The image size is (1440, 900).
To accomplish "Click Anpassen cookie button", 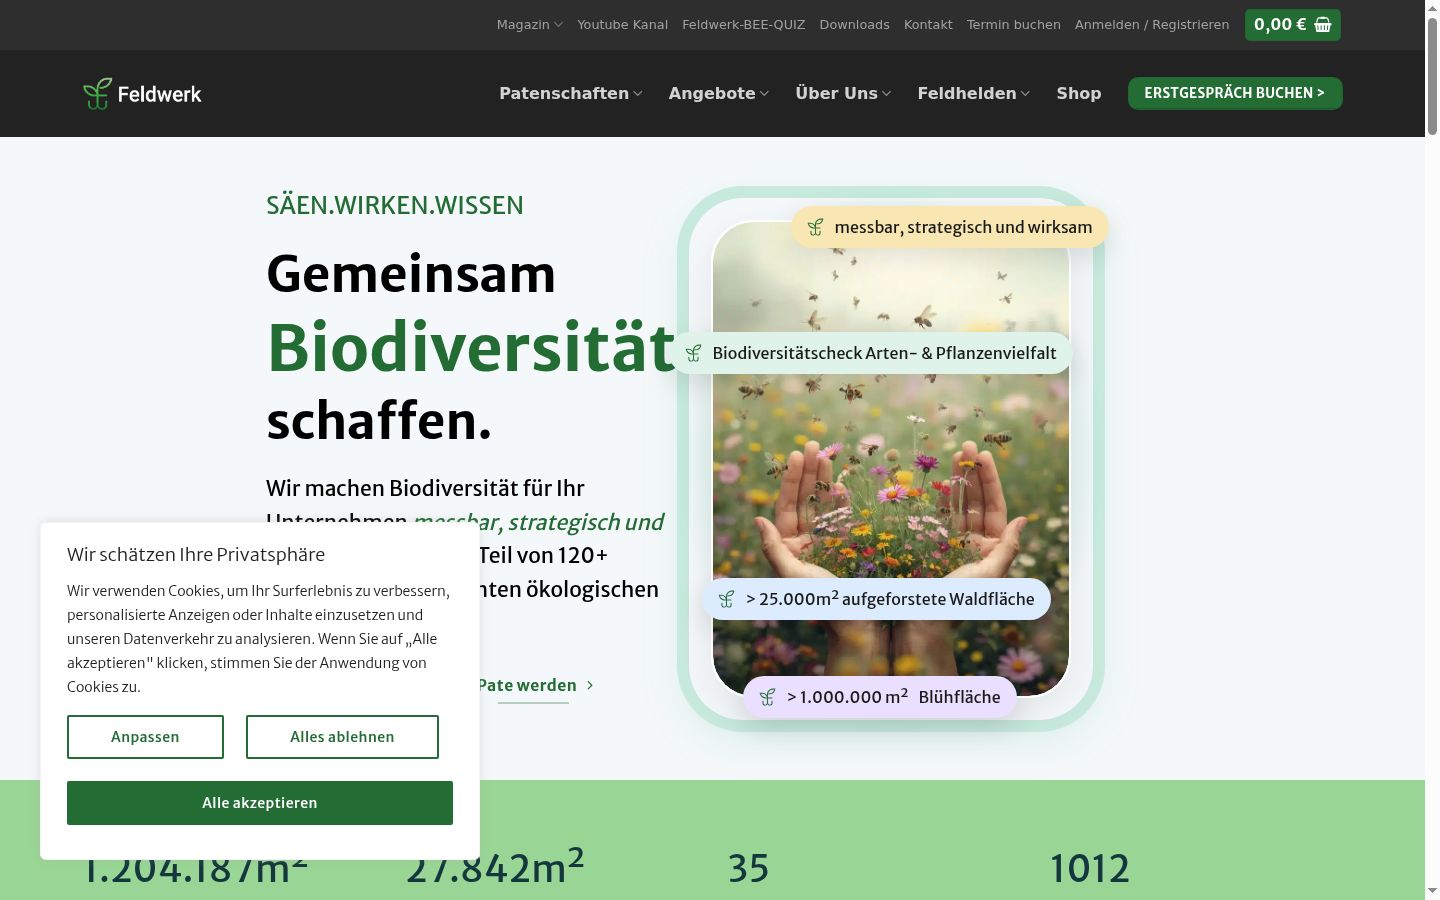I will 145,737.
